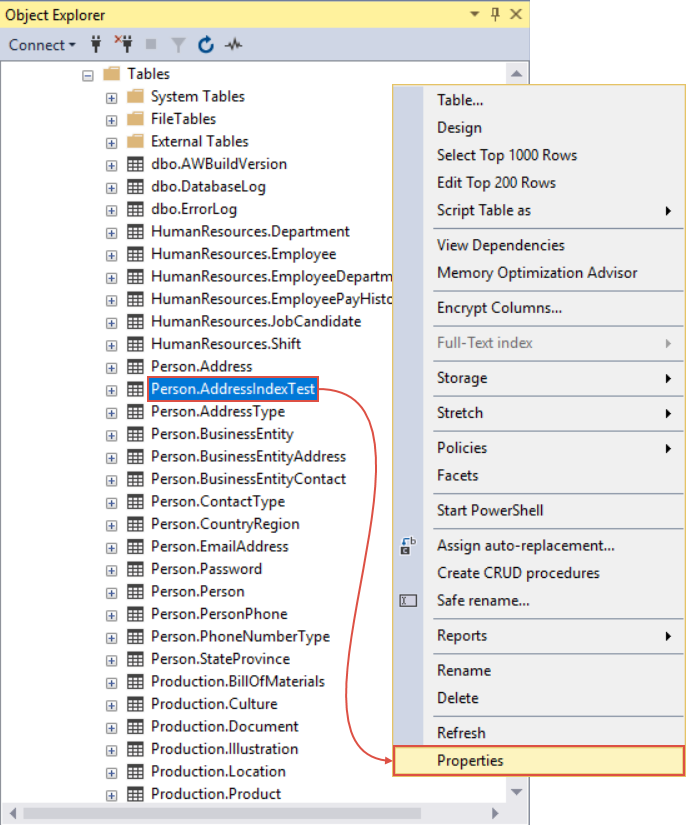The image size is (686, 825).
Task: Click the Assign auto-replacement icon
Action: (408, 546)
